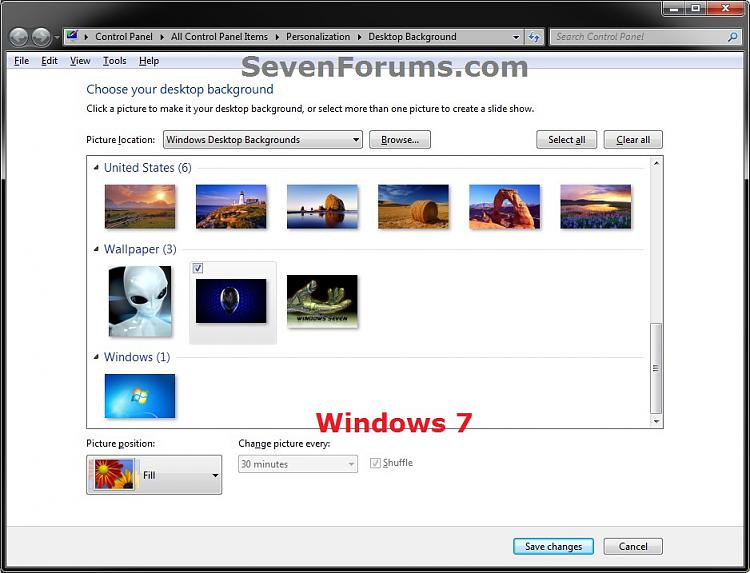The width and height of the screenshot is (750, 573).
Task: Select the blue Alienware head wallpaper
Action: [x=231, y=301]
